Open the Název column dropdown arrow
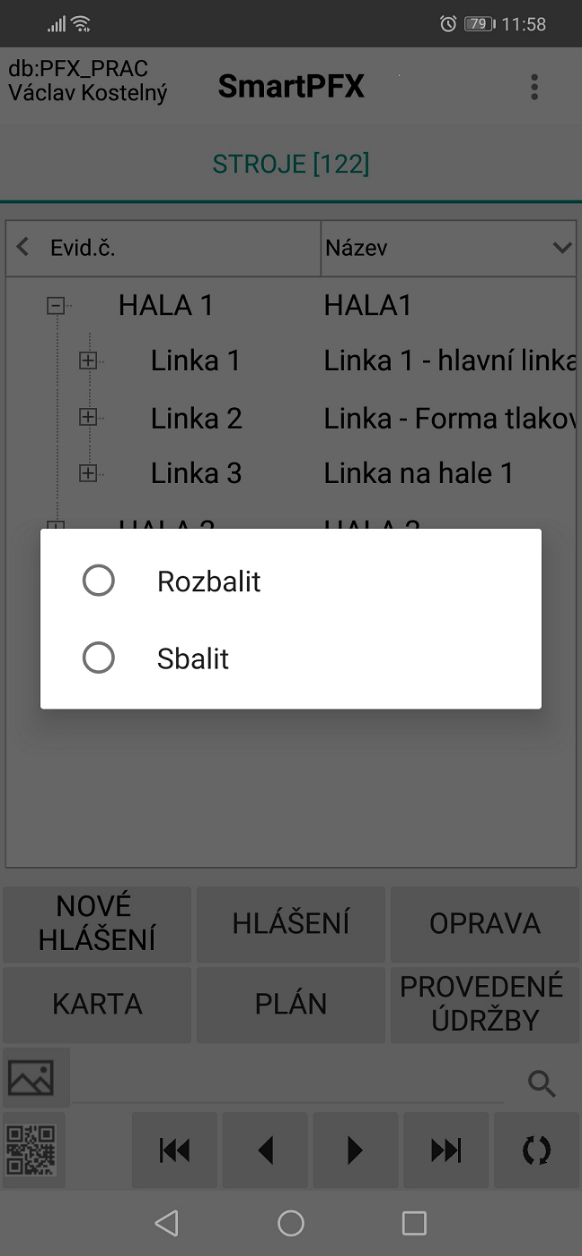582x1256 pixels. point(561,248)
